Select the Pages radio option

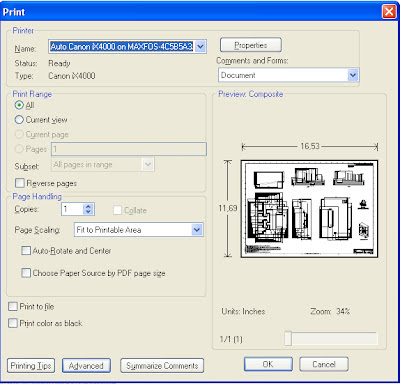click(x=19, y=149)
